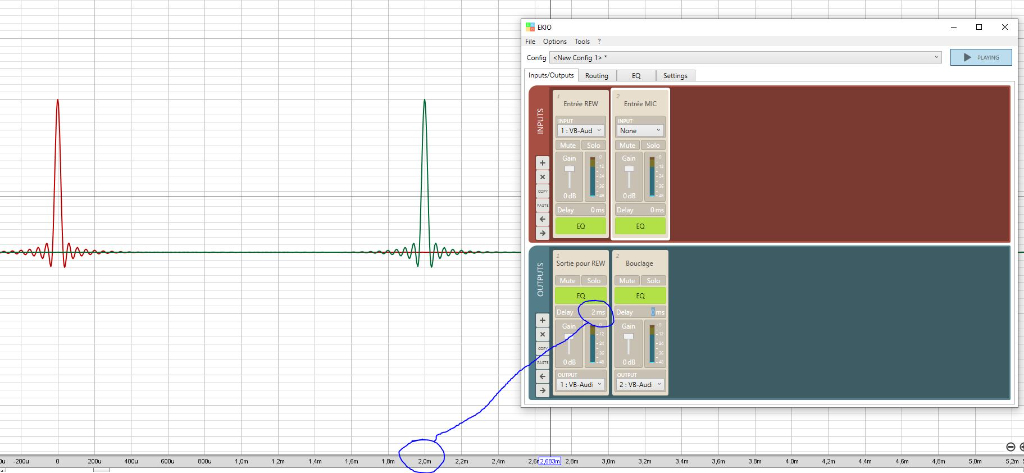The width and height of the screenshot is (1024, 473).
Task: Open the Bouclage output device dropdown
Action: (641, 385)
